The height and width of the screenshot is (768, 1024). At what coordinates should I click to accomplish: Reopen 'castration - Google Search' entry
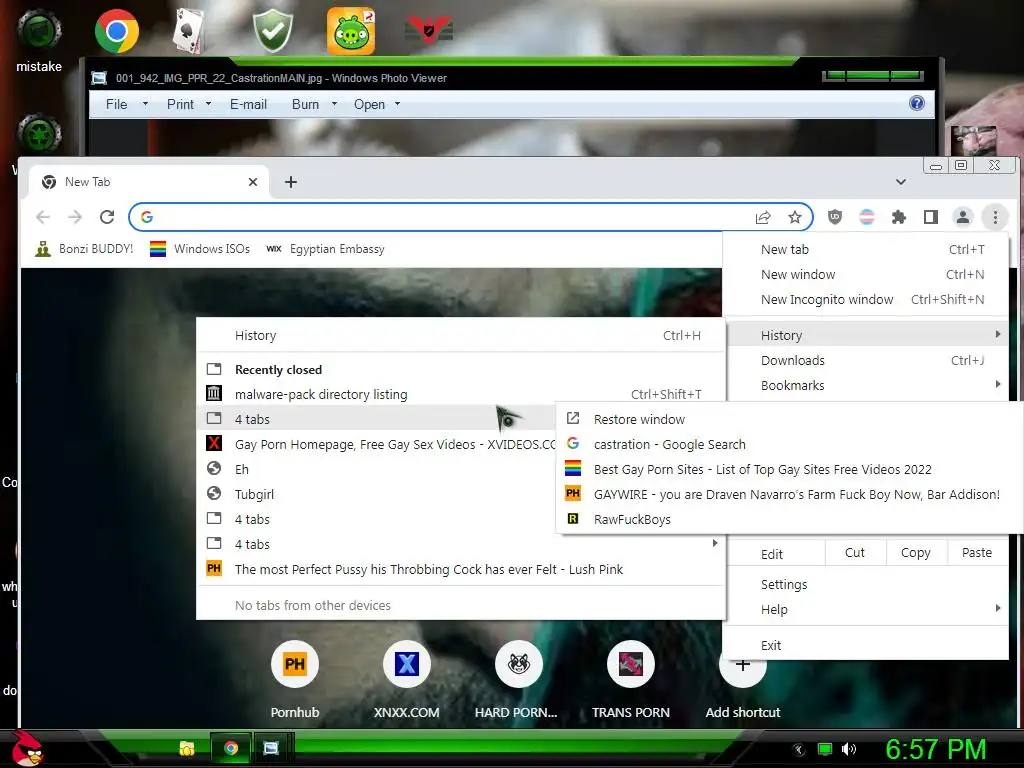coord(789,444)
